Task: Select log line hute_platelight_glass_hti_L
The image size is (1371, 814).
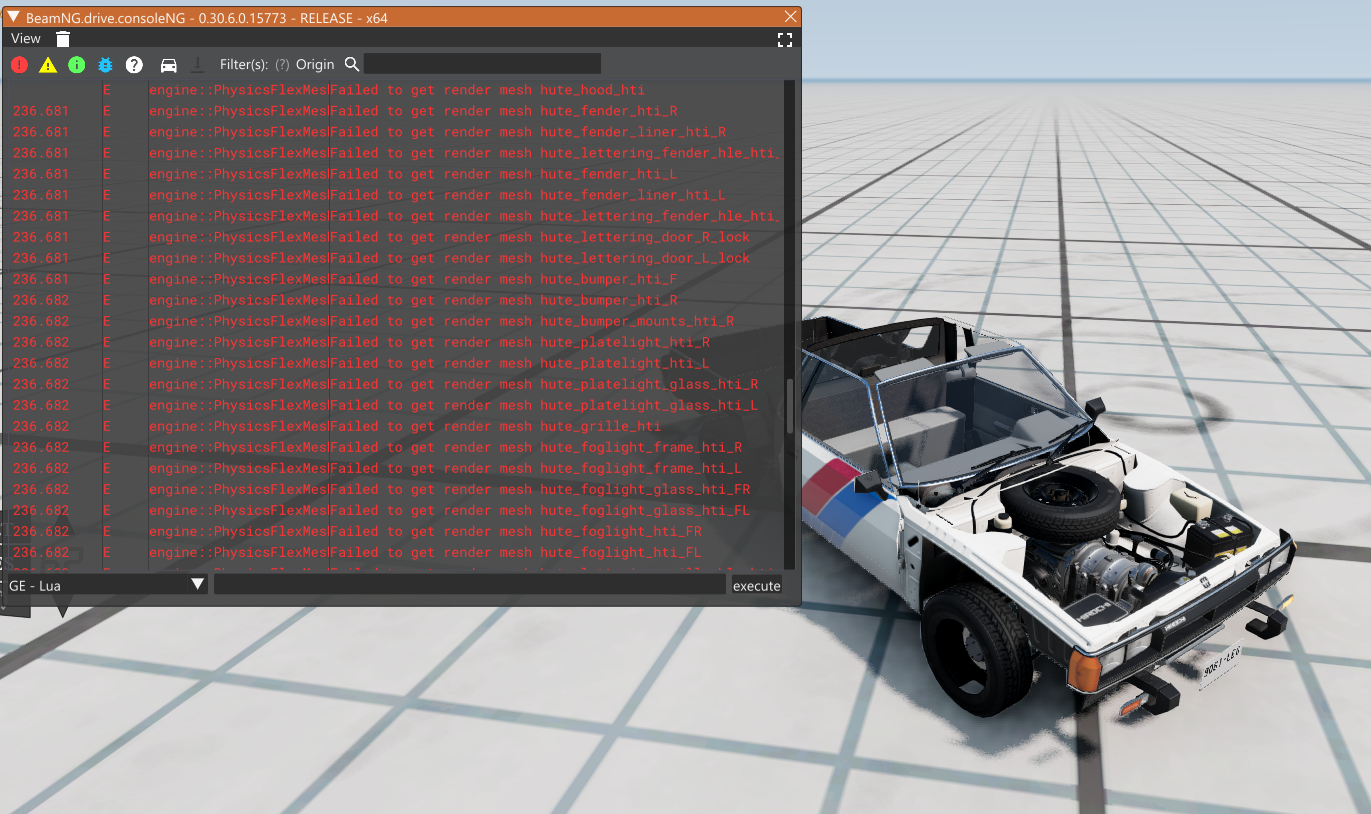Action: coord(395,405)
